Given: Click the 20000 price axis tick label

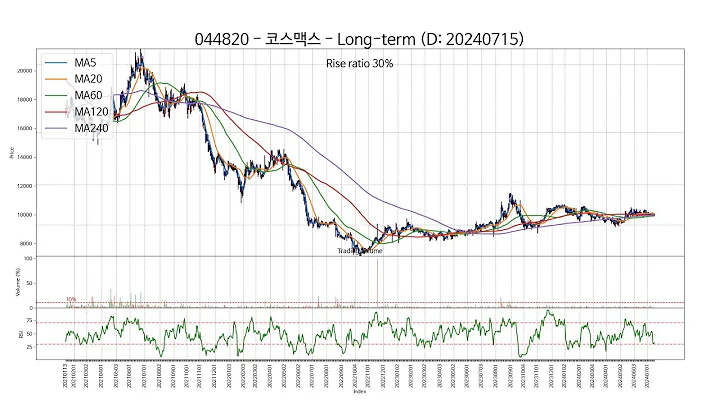Looking at the screenshot, I should 25,71.
